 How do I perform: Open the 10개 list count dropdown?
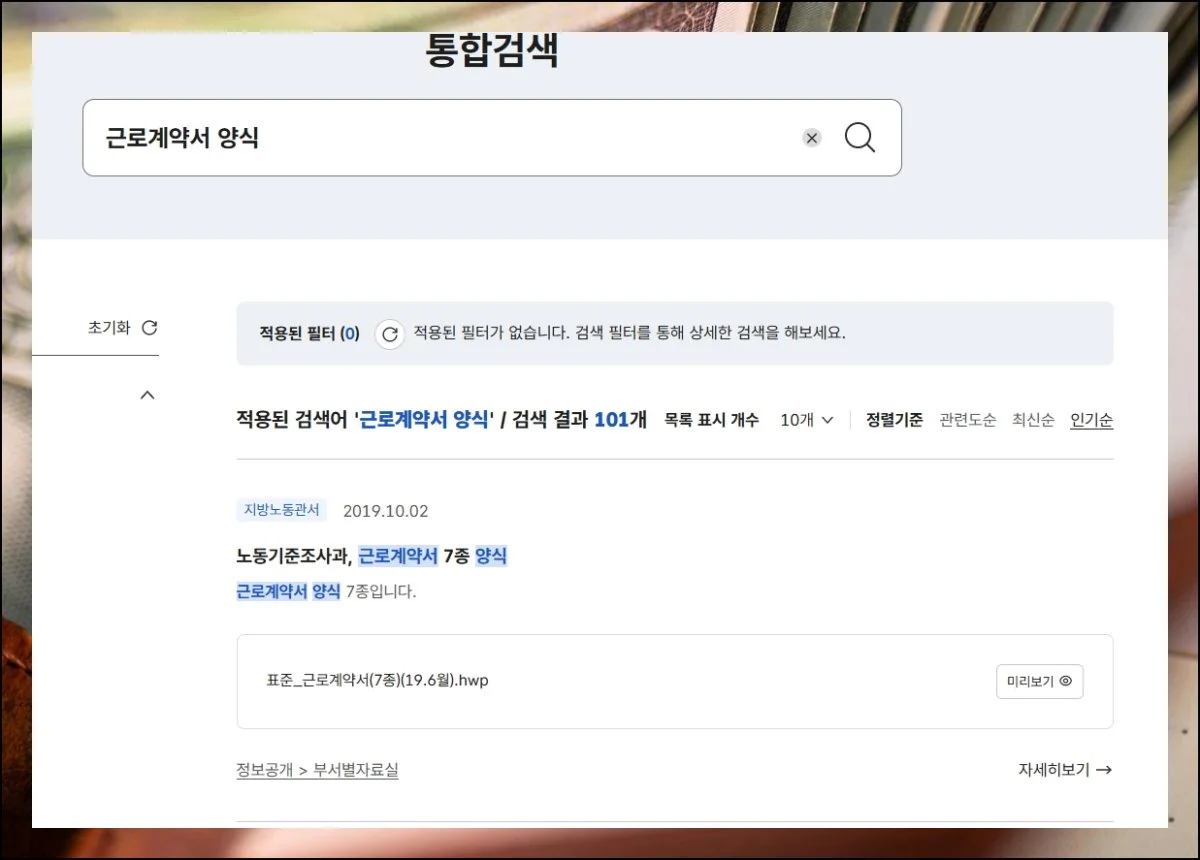click(806, 420)
